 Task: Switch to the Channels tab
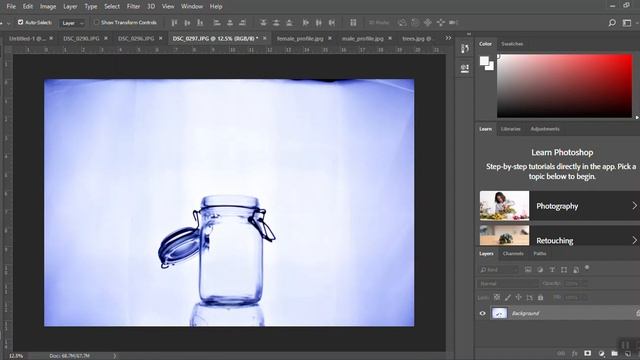[513, 253]
